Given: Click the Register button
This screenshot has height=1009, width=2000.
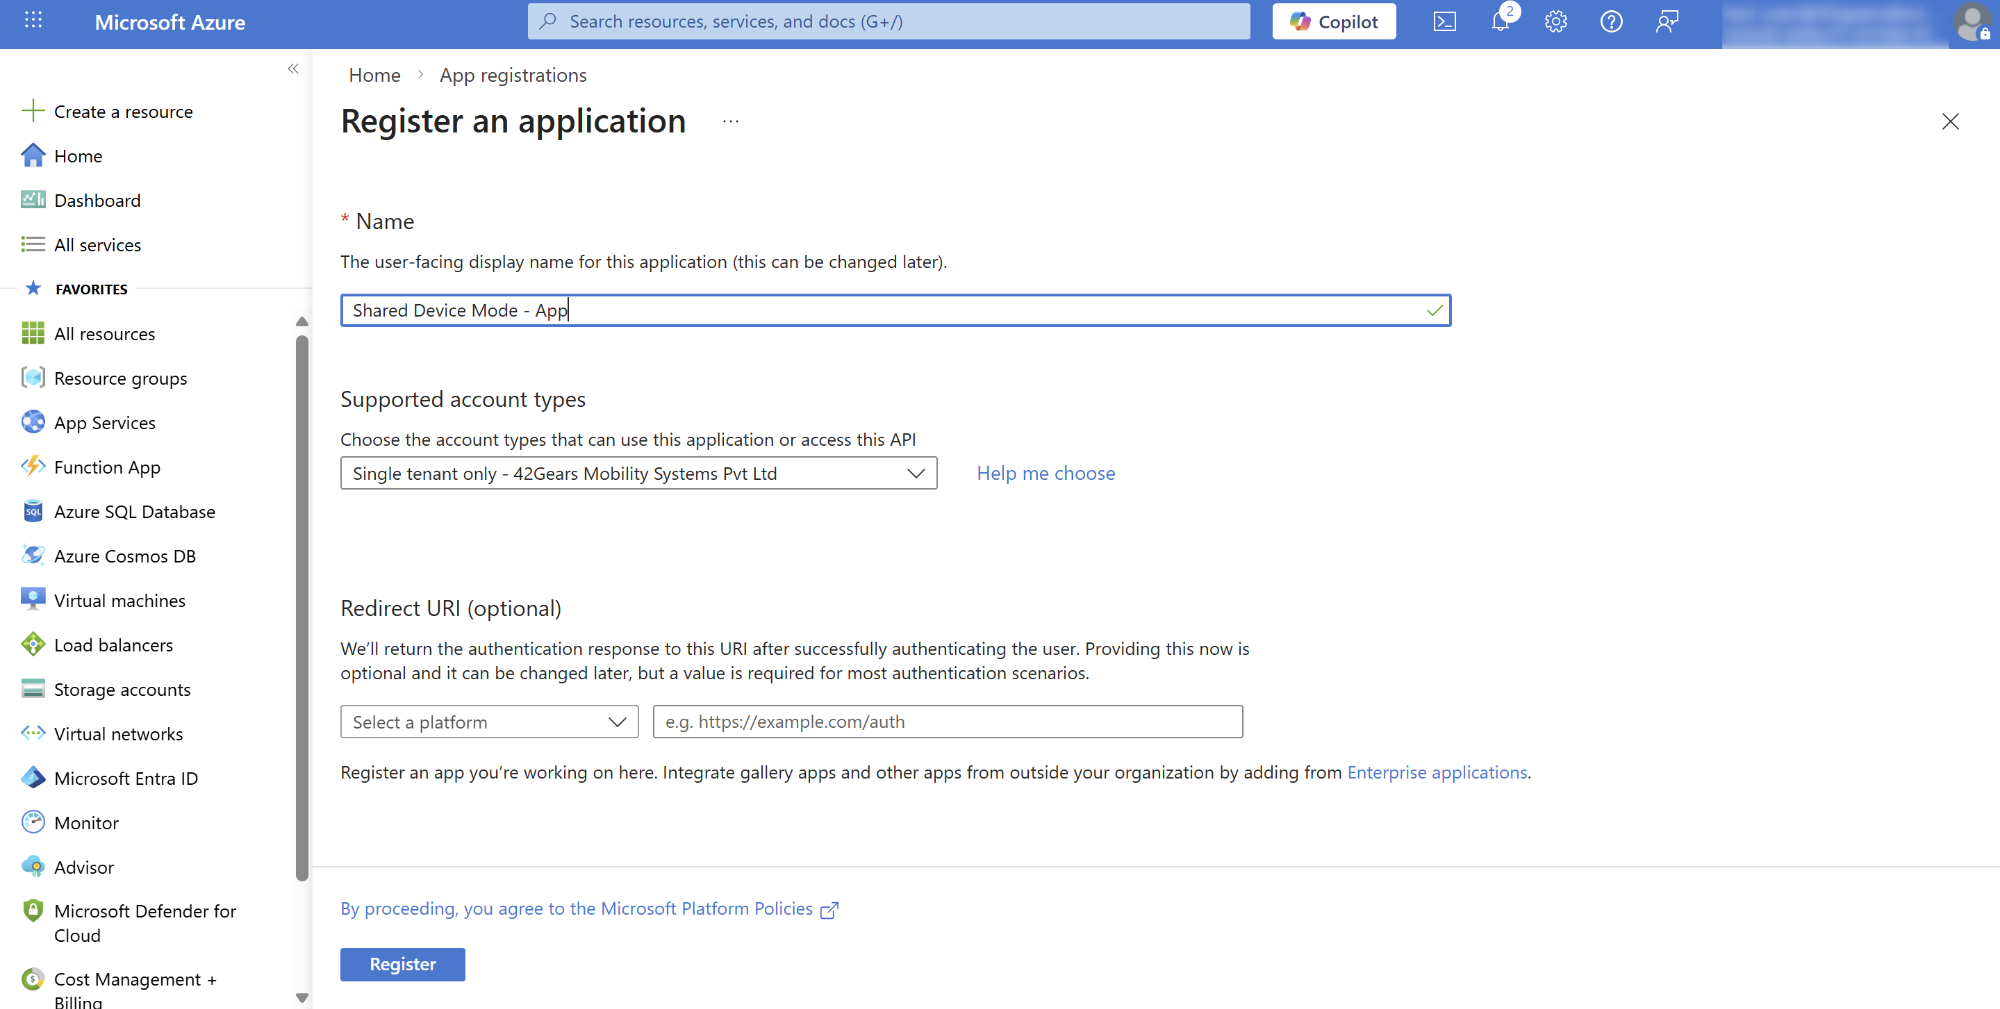Looking at the screenshot, I should (x=402, y=964).
